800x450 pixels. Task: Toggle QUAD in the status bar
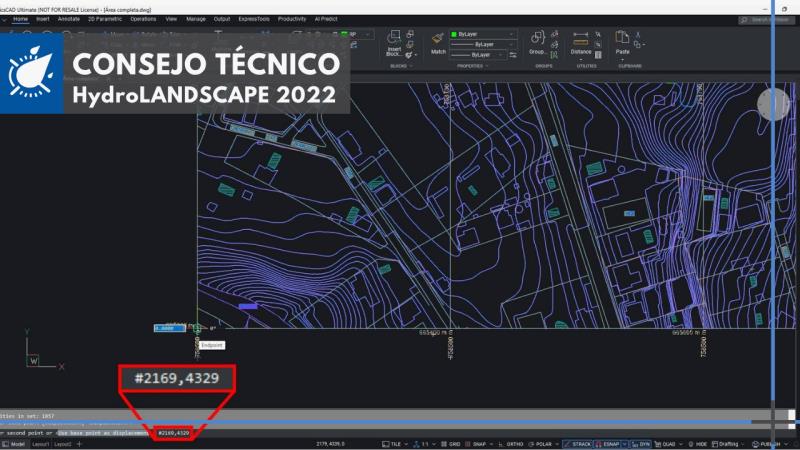point(664,444)
